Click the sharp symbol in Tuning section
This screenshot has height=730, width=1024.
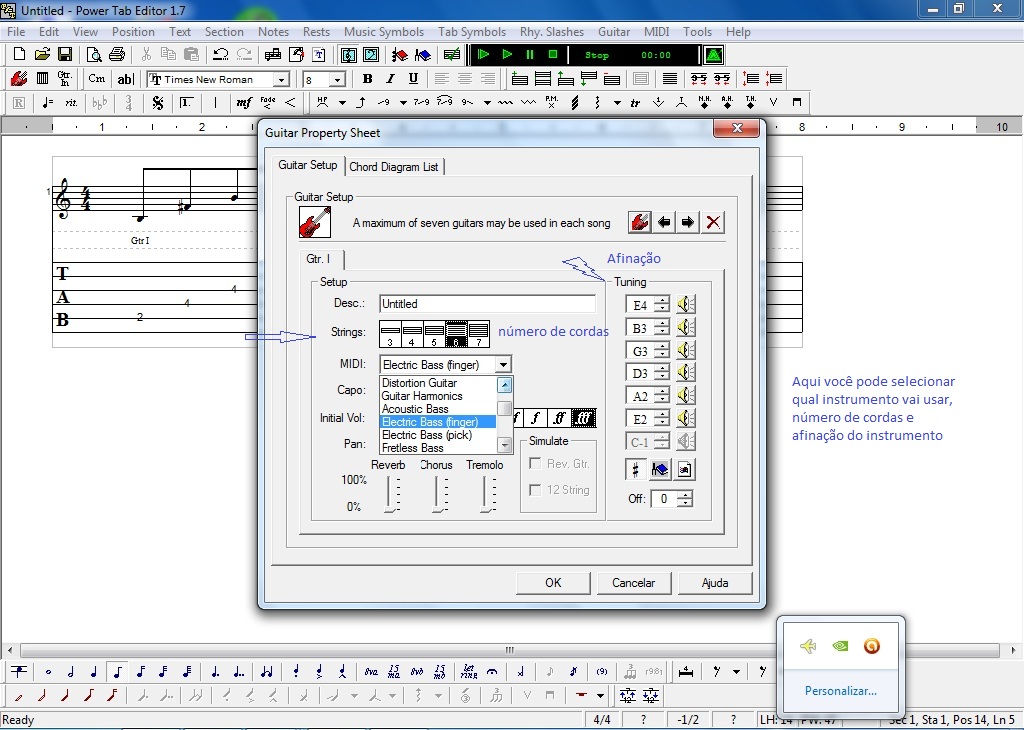tap(634, 469)
